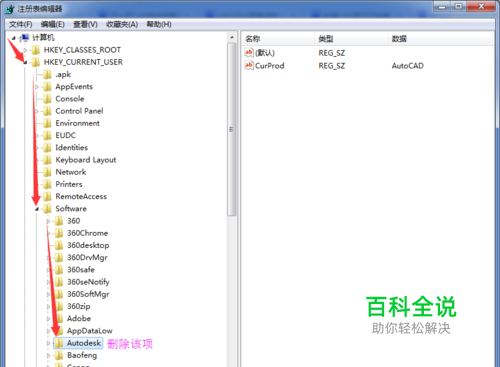Select the CurProd value name
This screenshot has height=367, width=500.
tap(270, 66)
